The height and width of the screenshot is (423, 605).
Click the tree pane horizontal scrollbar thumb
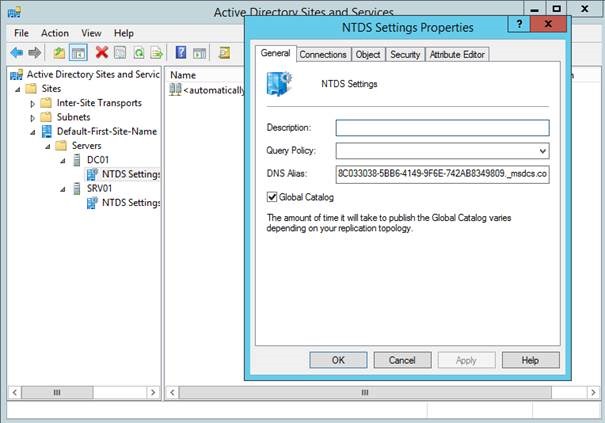pos(57,393)
